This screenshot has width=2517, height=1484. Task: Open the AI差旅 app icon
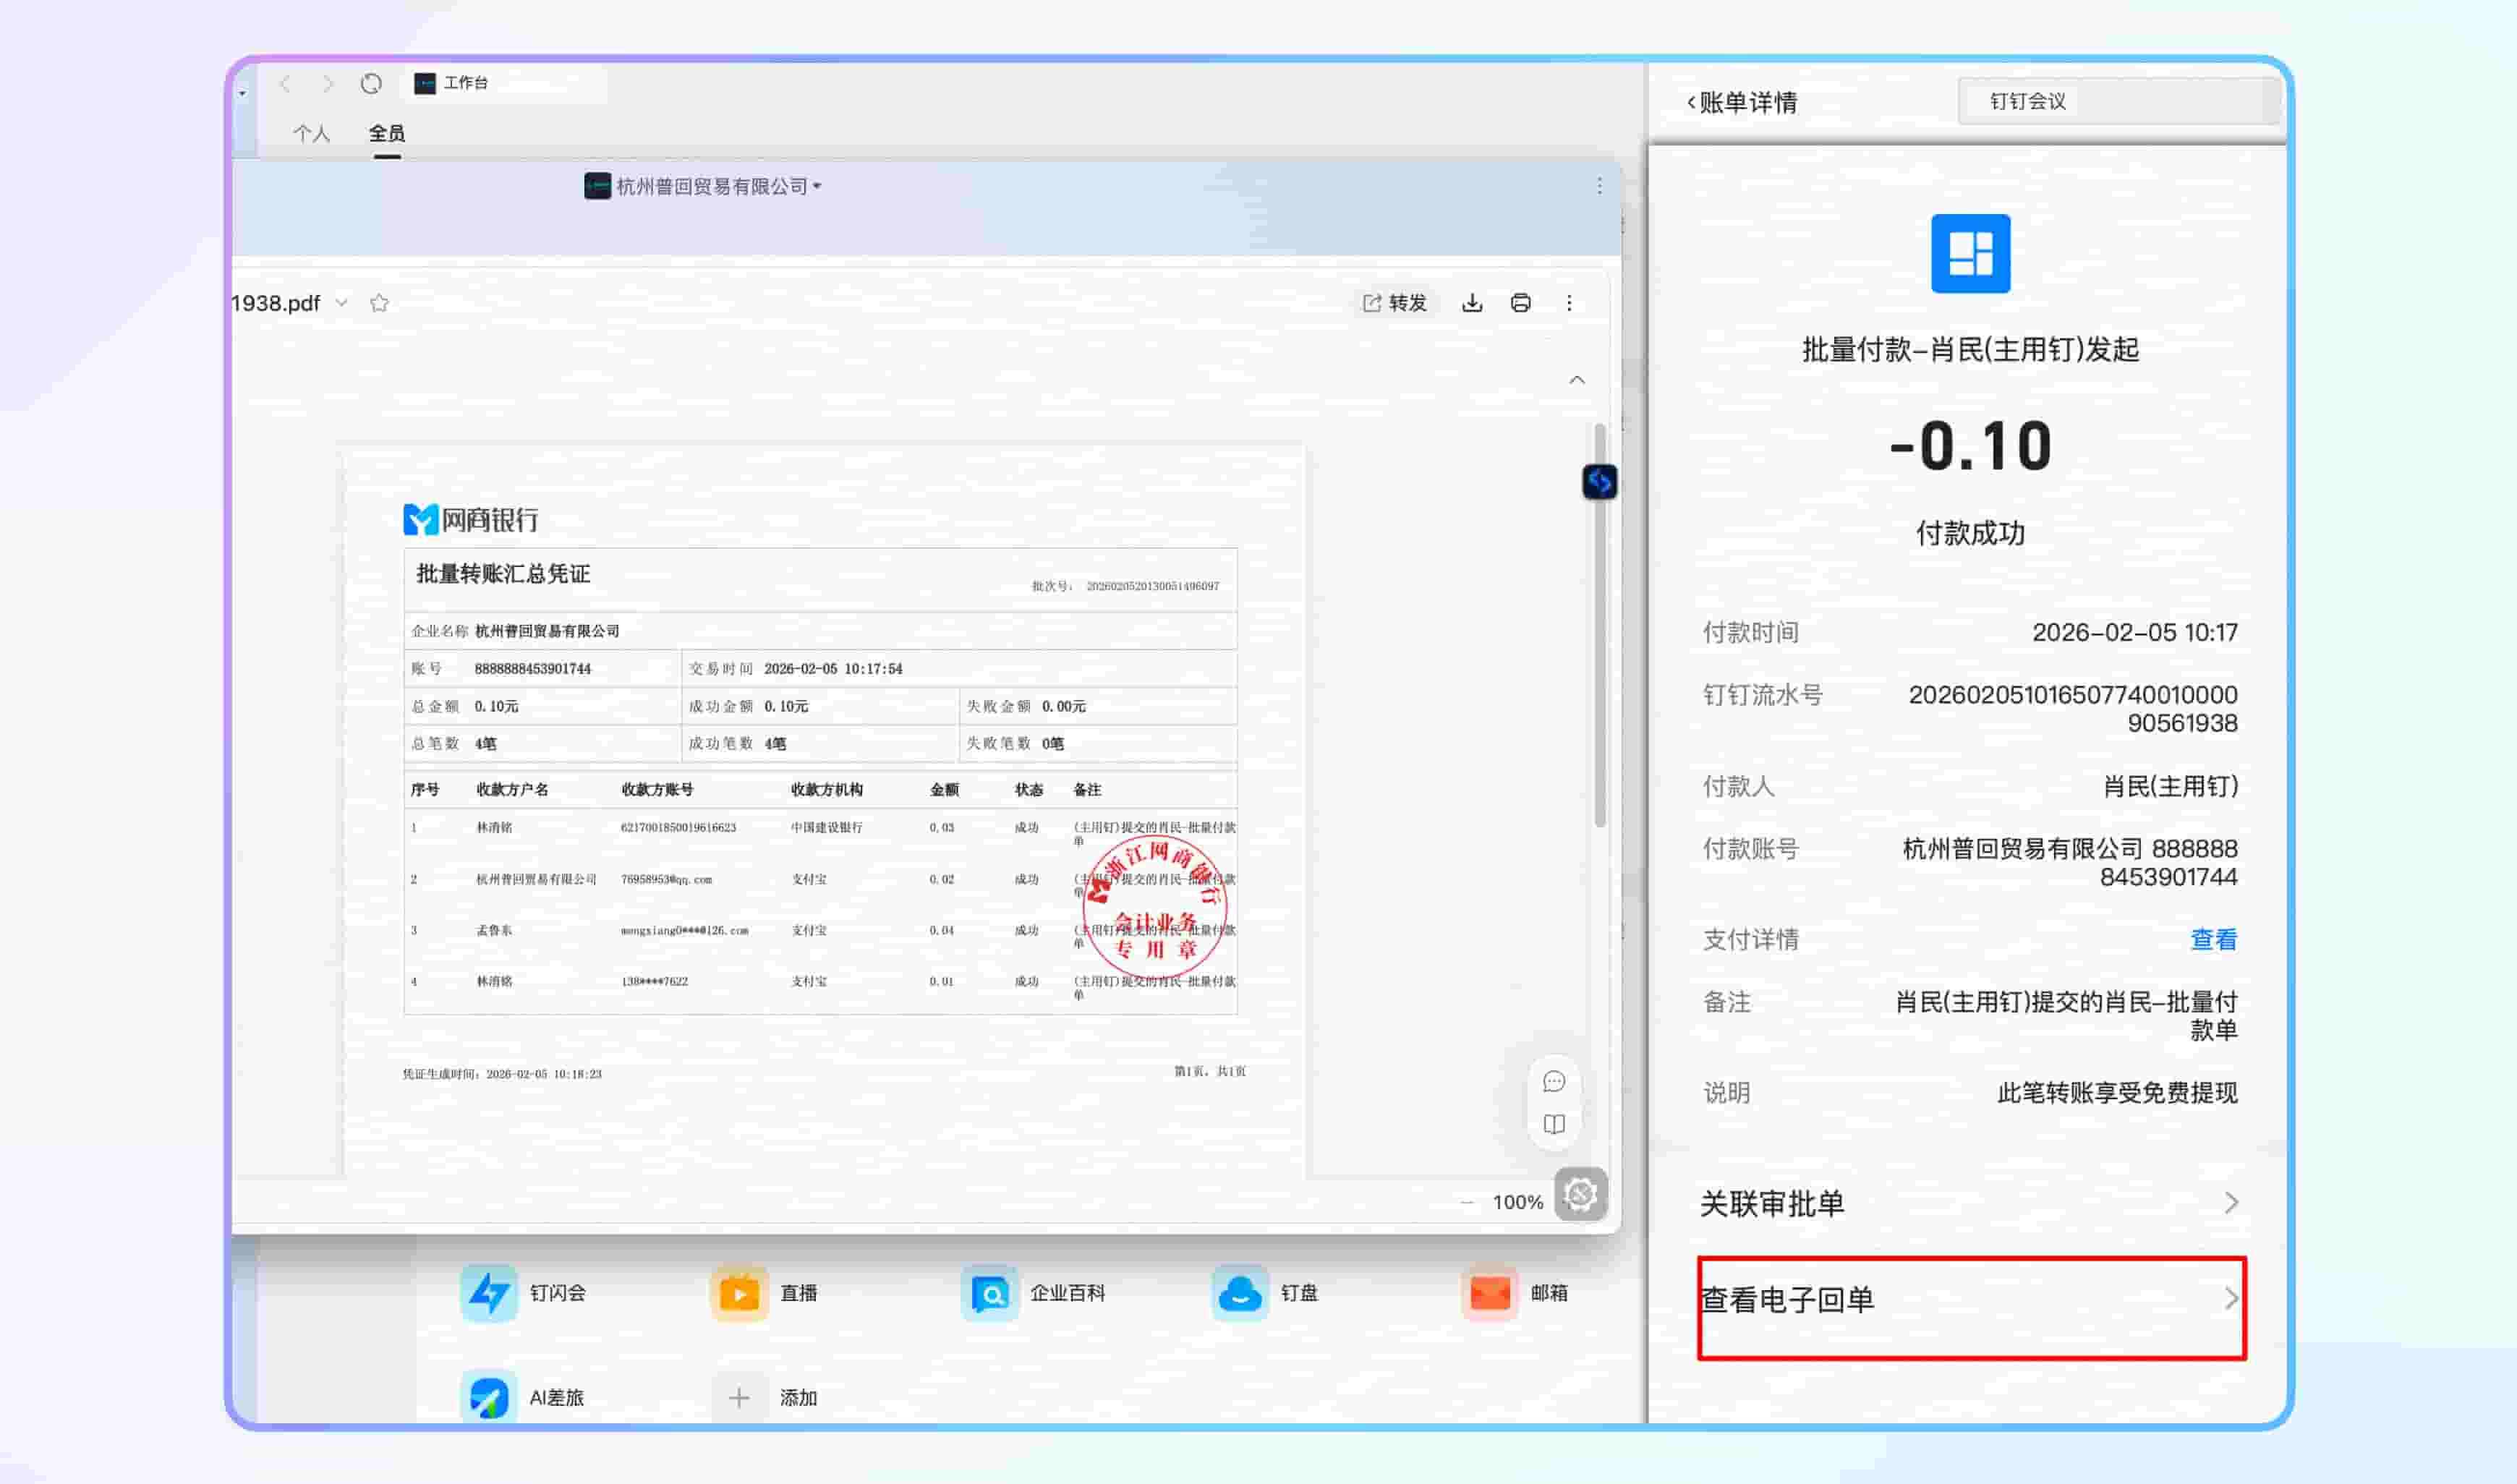(x=489, y=1397)
